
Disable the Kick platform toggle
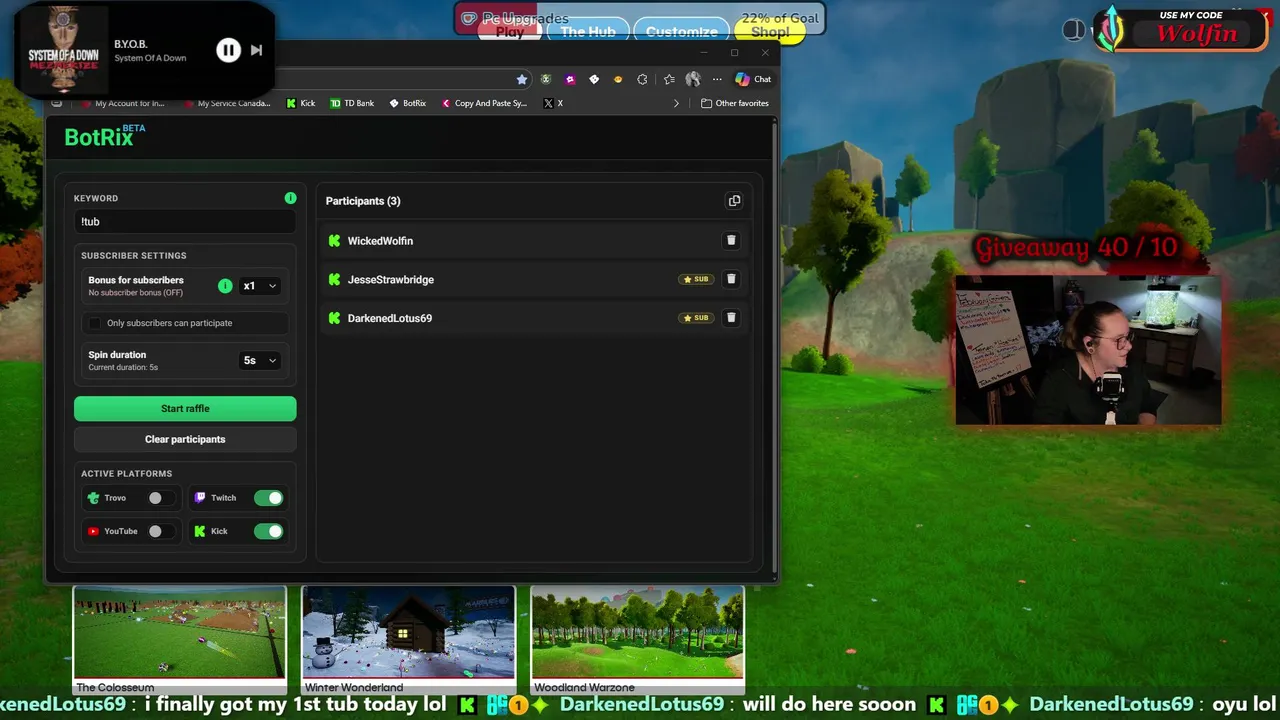268,531
